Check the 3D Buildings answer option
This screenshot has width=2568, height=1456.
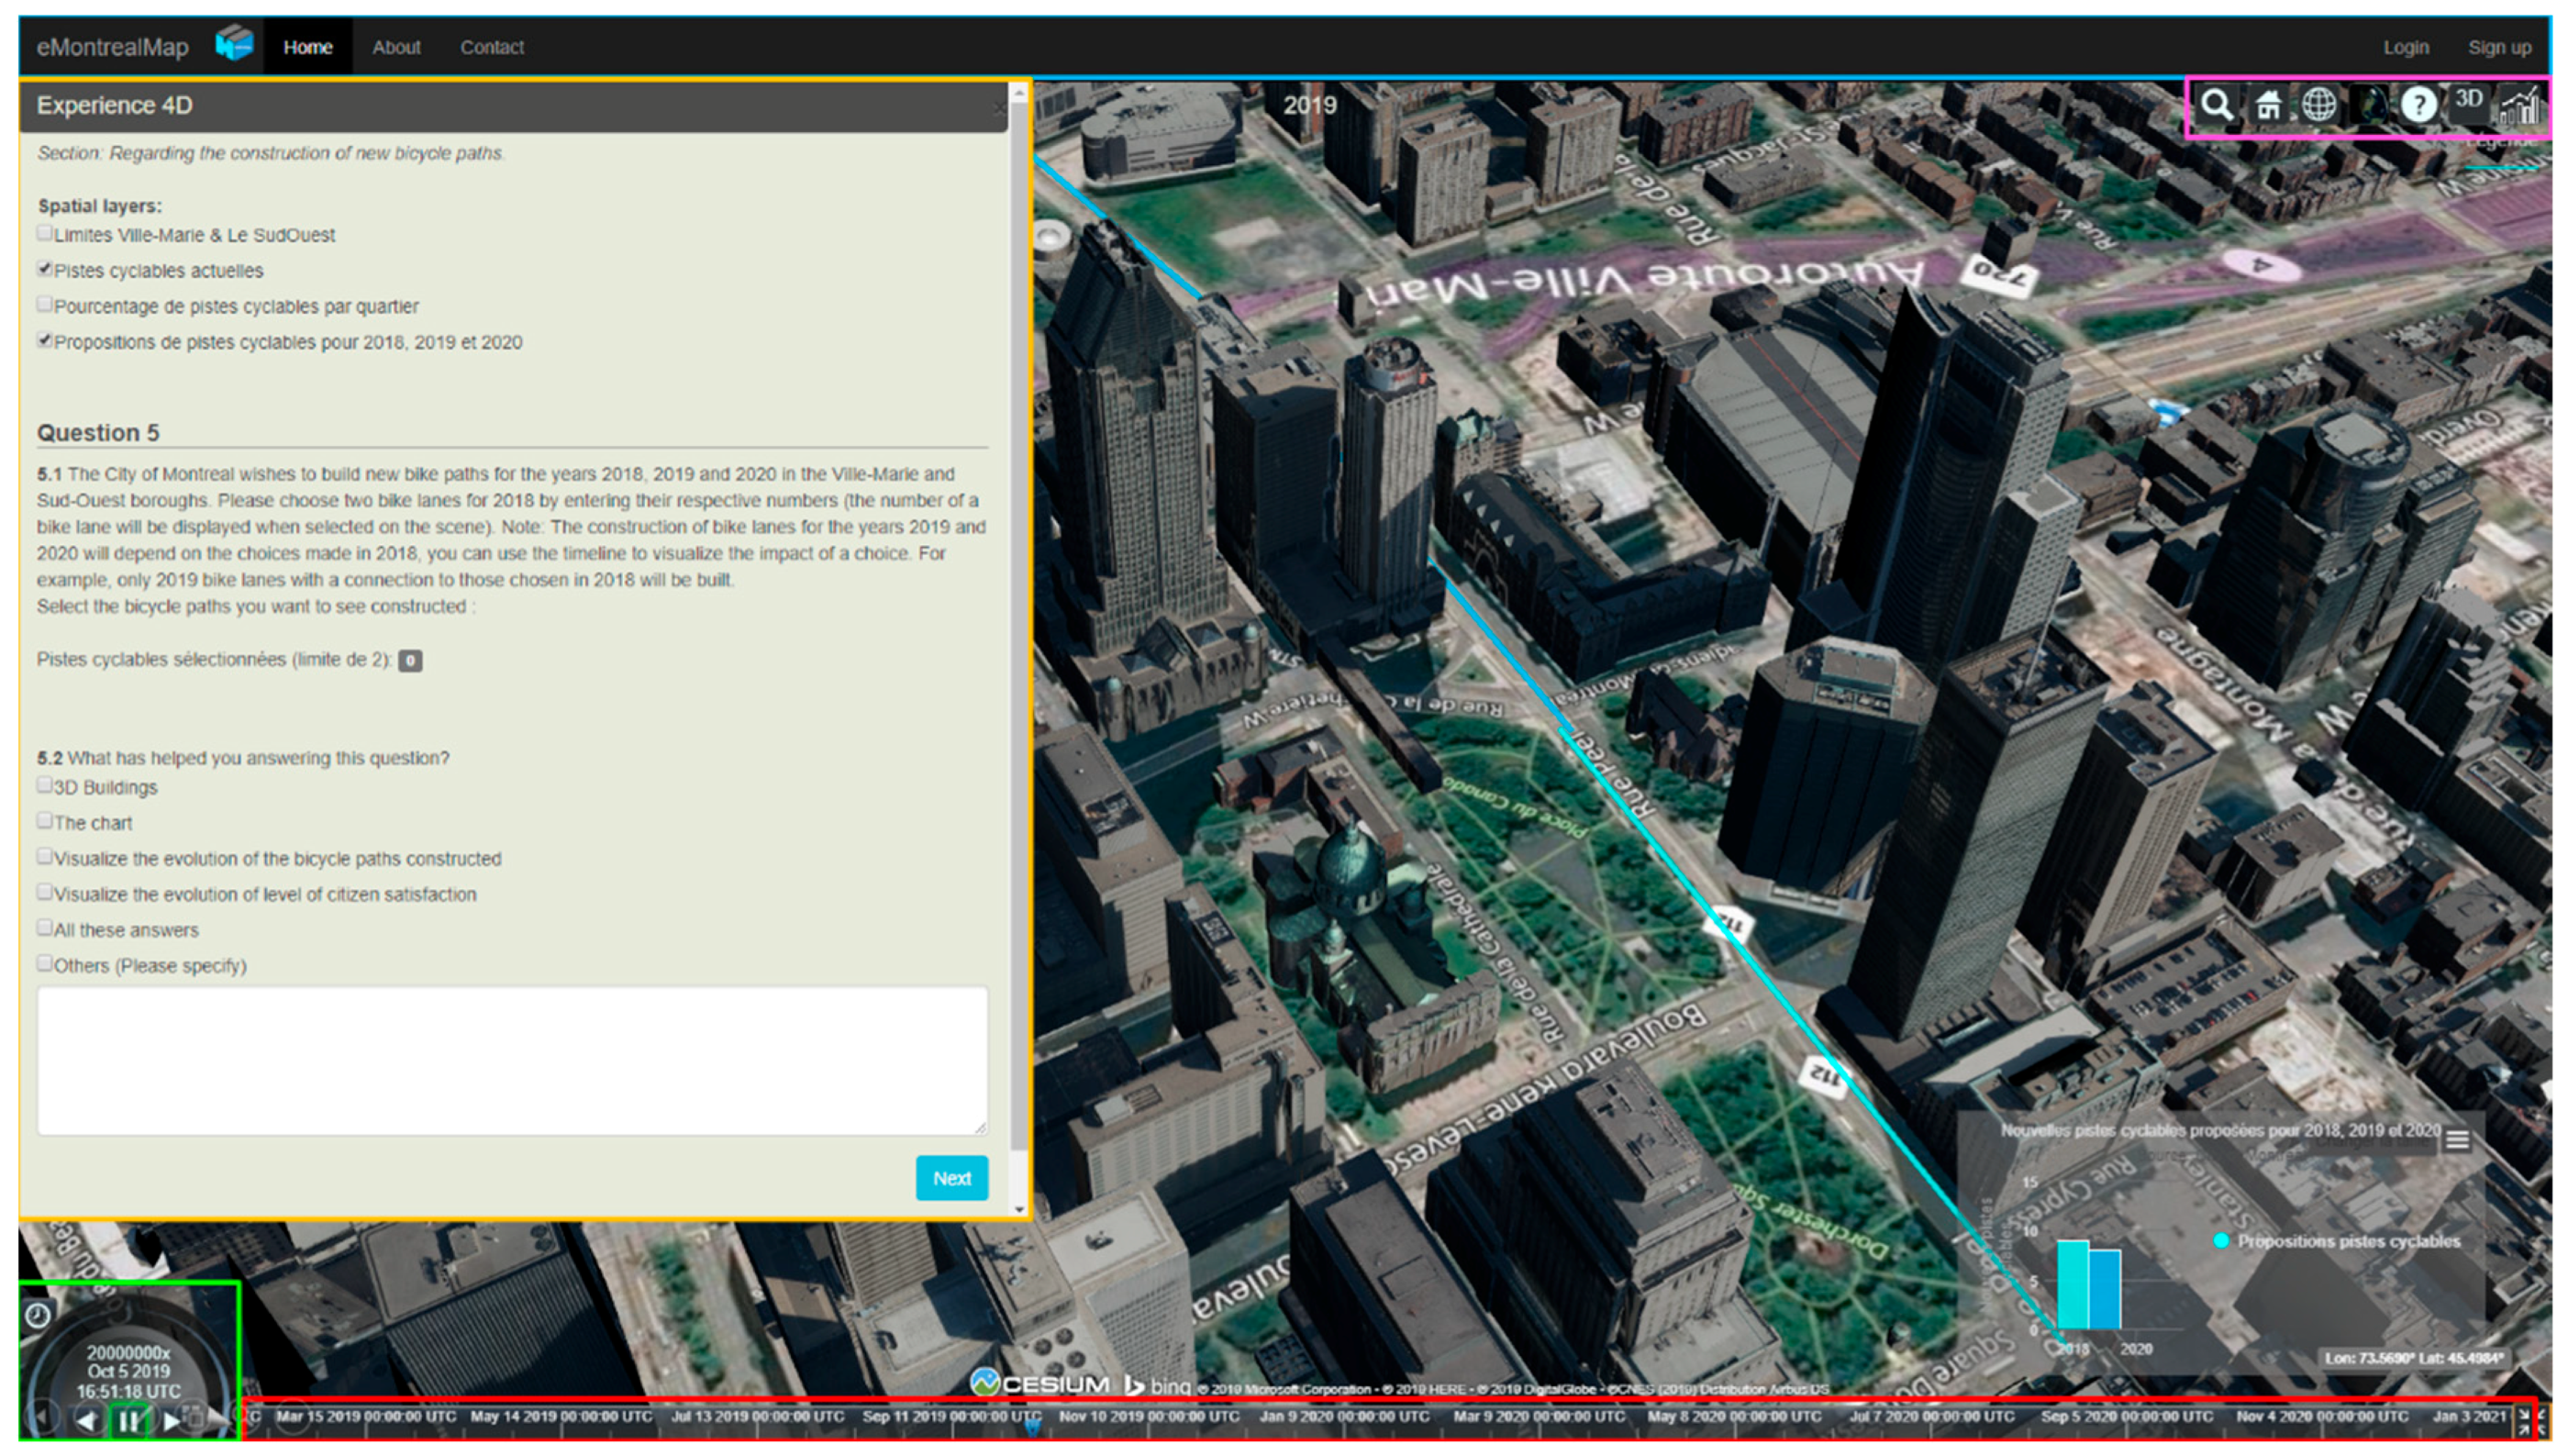click(x=45, y=785)
